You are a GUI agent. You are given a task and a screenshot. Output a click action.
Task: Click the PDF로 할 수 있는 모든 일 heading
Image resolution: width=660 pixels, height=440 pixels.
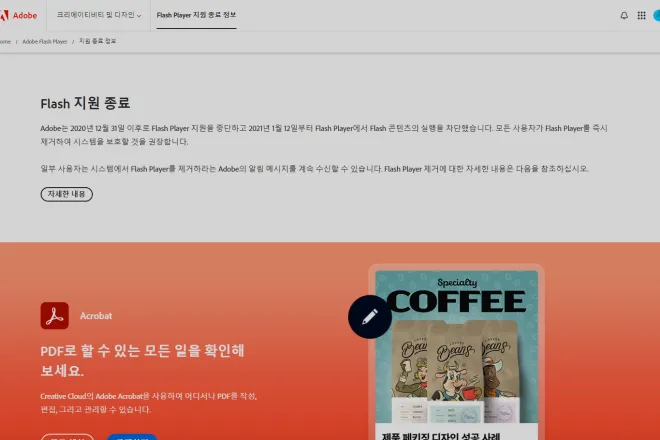[142, 360]
